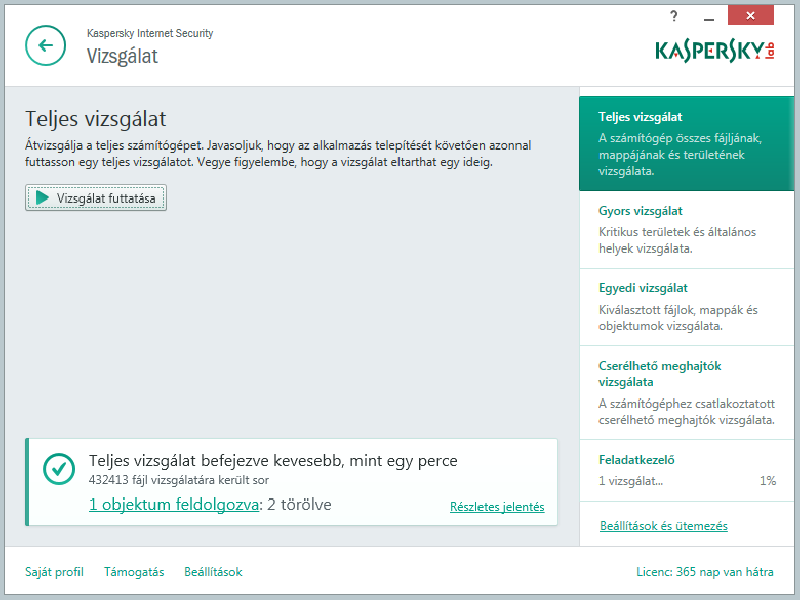The image size is (800, 600).
Task: Click the 2 törölve text
Action: coord(299,505)
